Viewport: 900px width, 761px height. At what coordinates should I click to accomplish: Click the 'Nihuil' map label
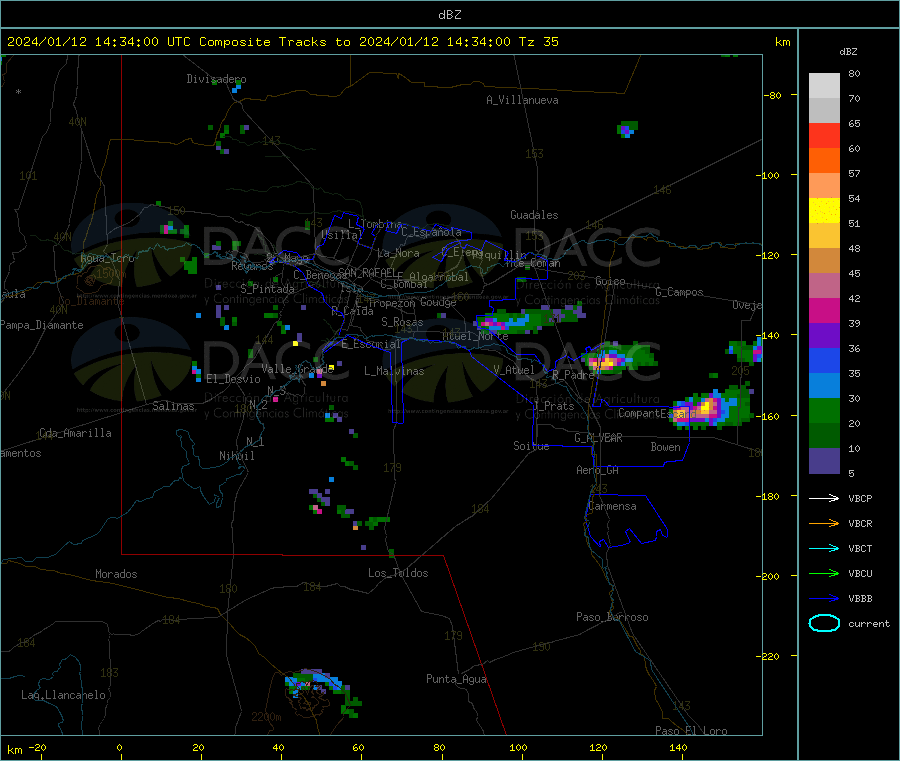coord(237,456)
